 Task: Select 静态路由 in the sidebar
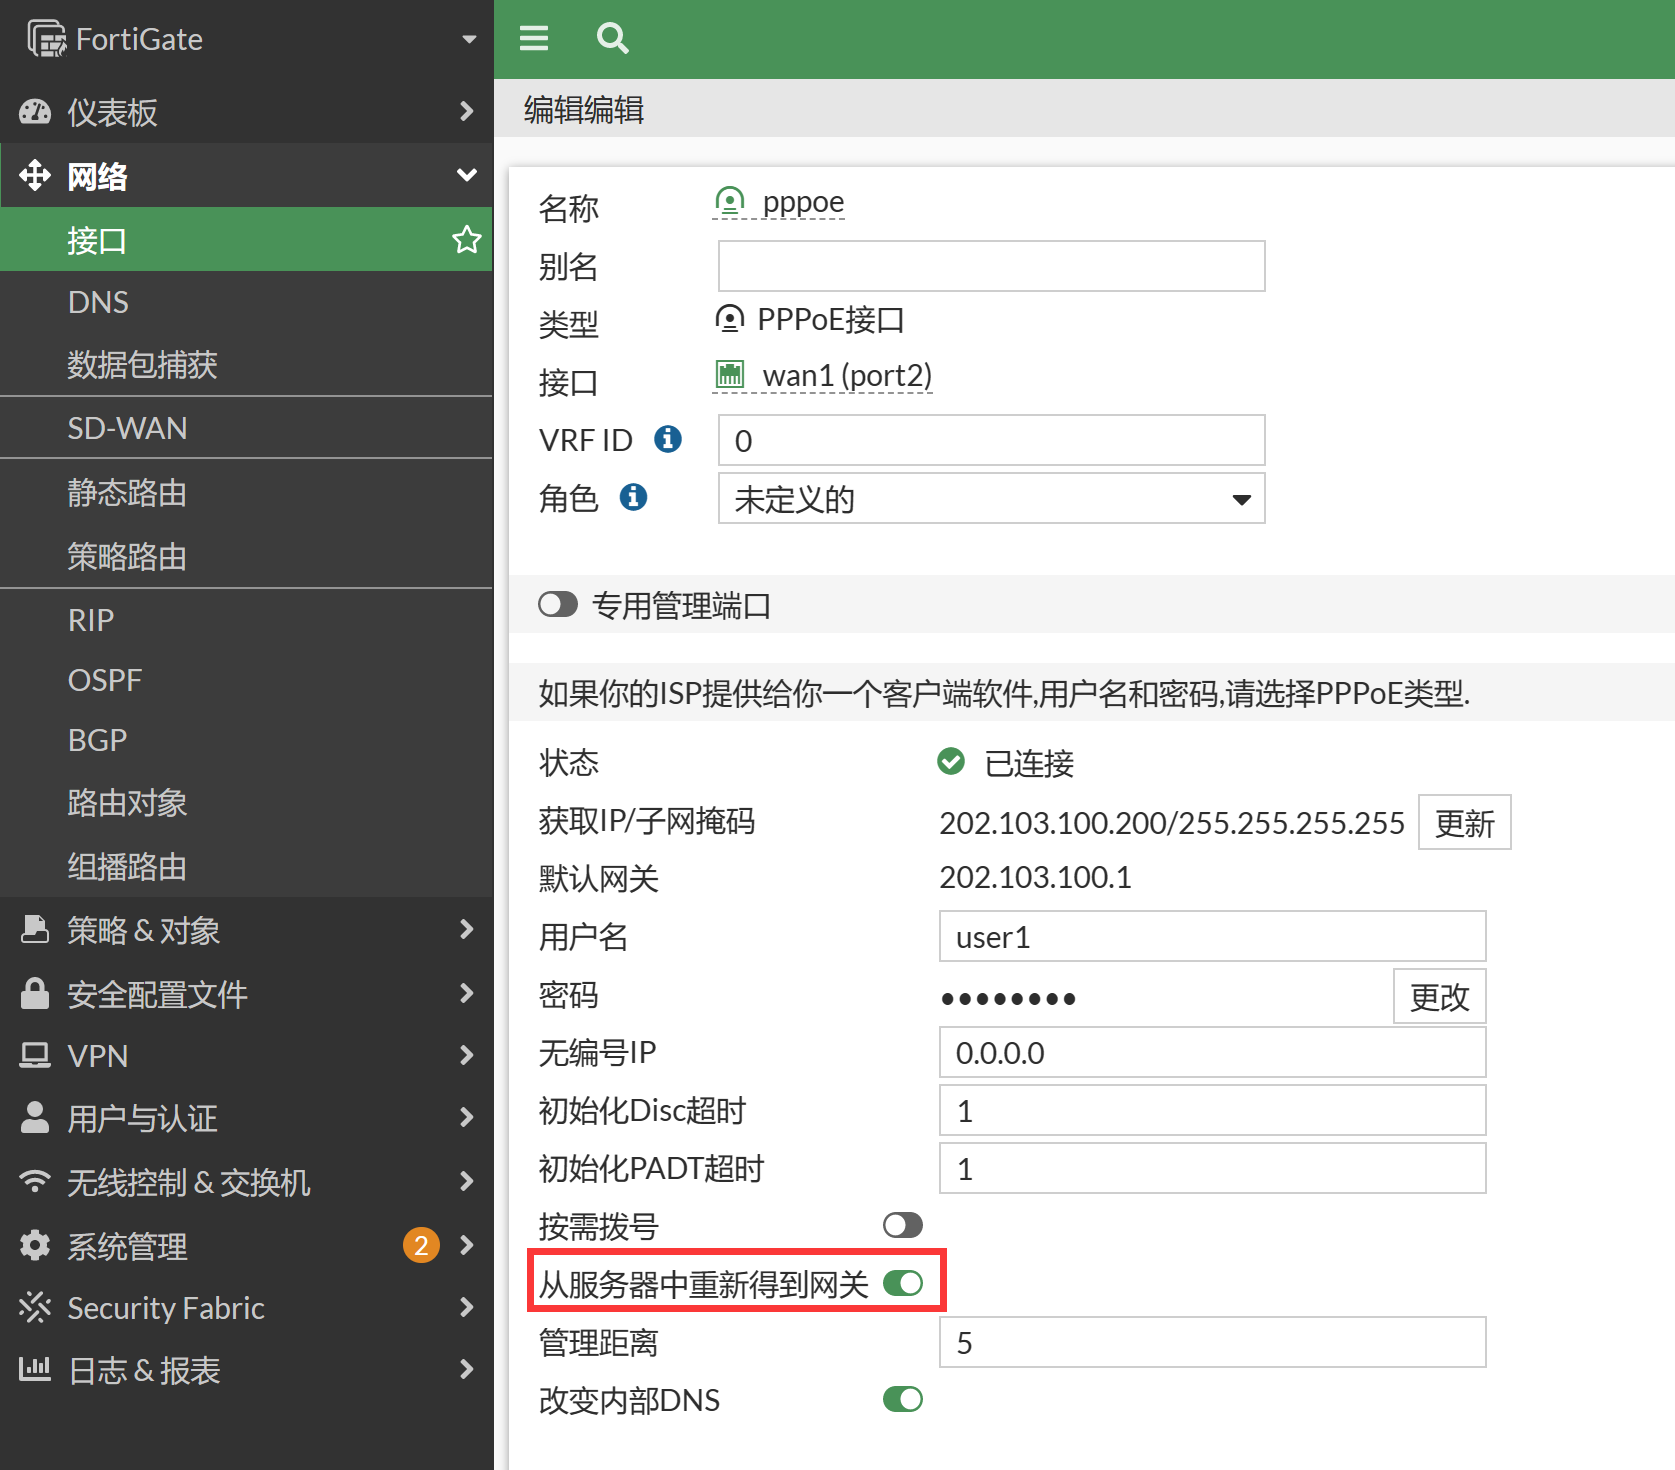coord(128,493)
